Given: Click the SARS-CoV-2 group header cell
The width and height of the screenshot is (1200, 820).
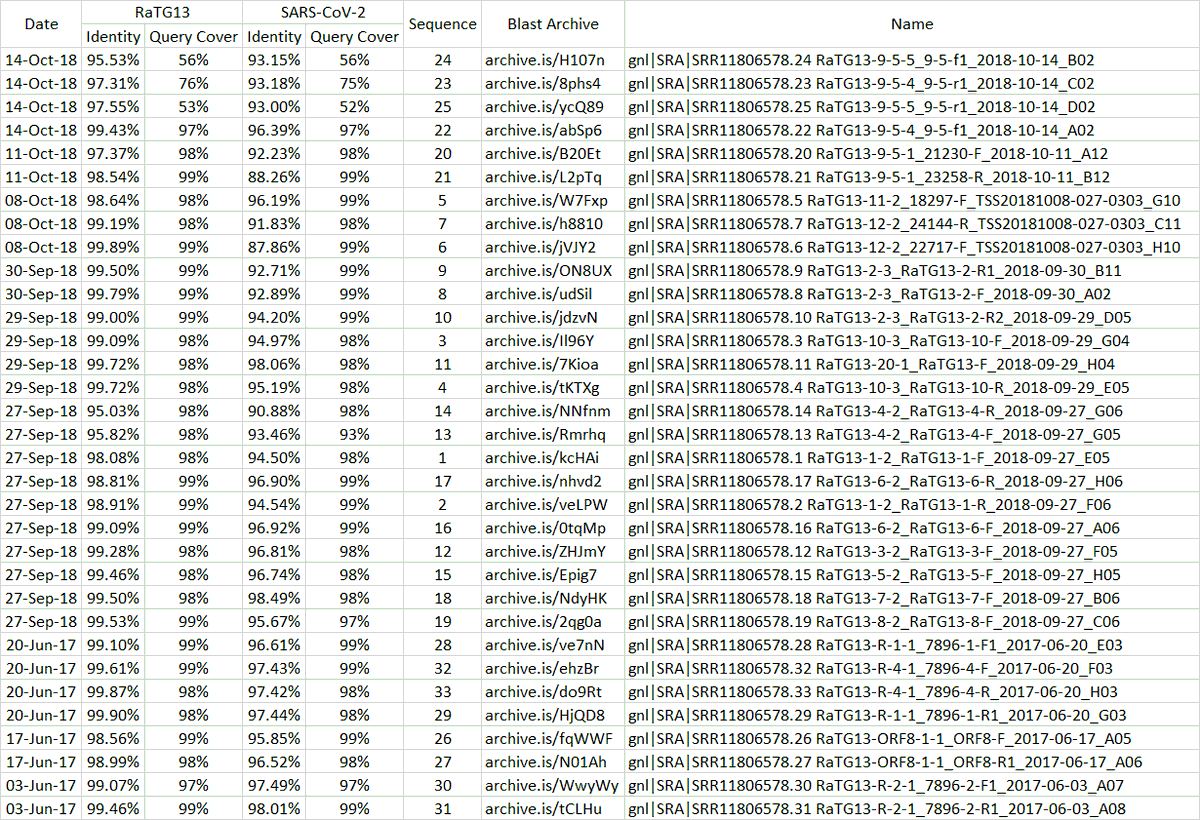Looking at the screenshot, I should (324, 12).
